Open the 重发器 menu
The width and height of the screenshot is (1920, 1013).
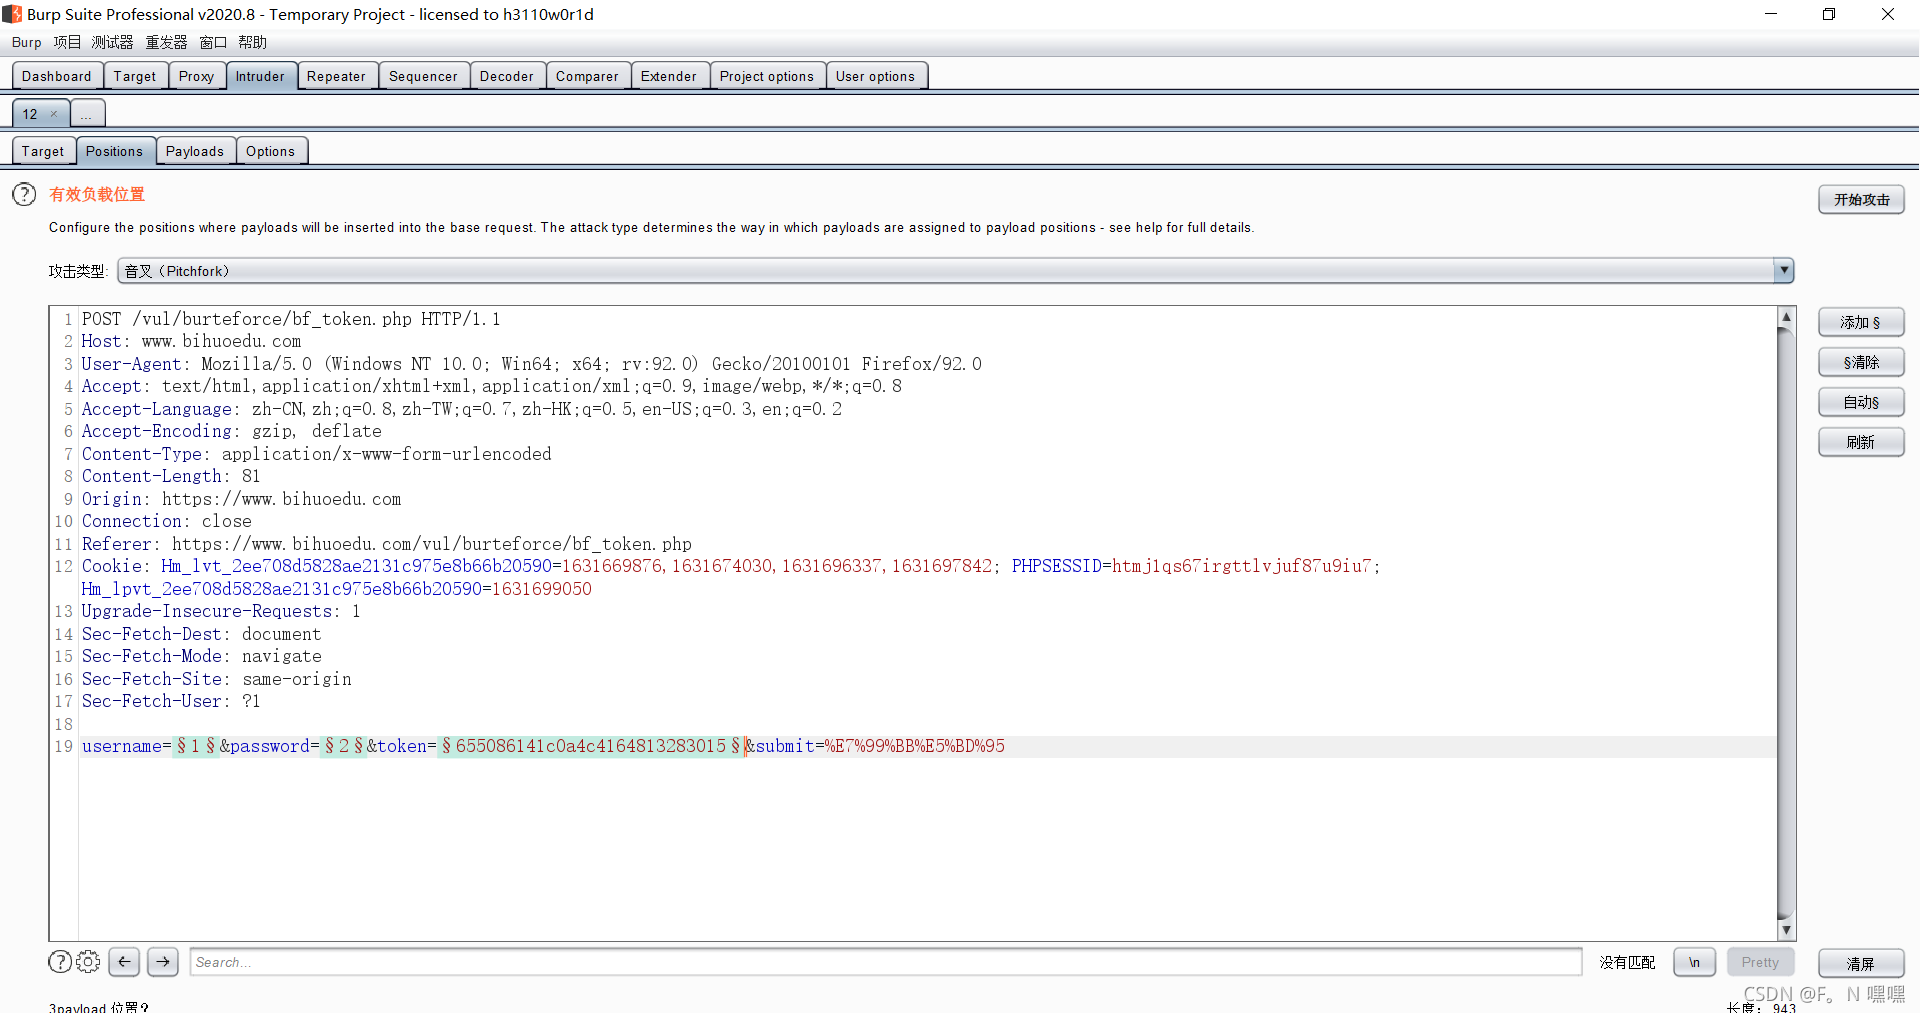166,42
